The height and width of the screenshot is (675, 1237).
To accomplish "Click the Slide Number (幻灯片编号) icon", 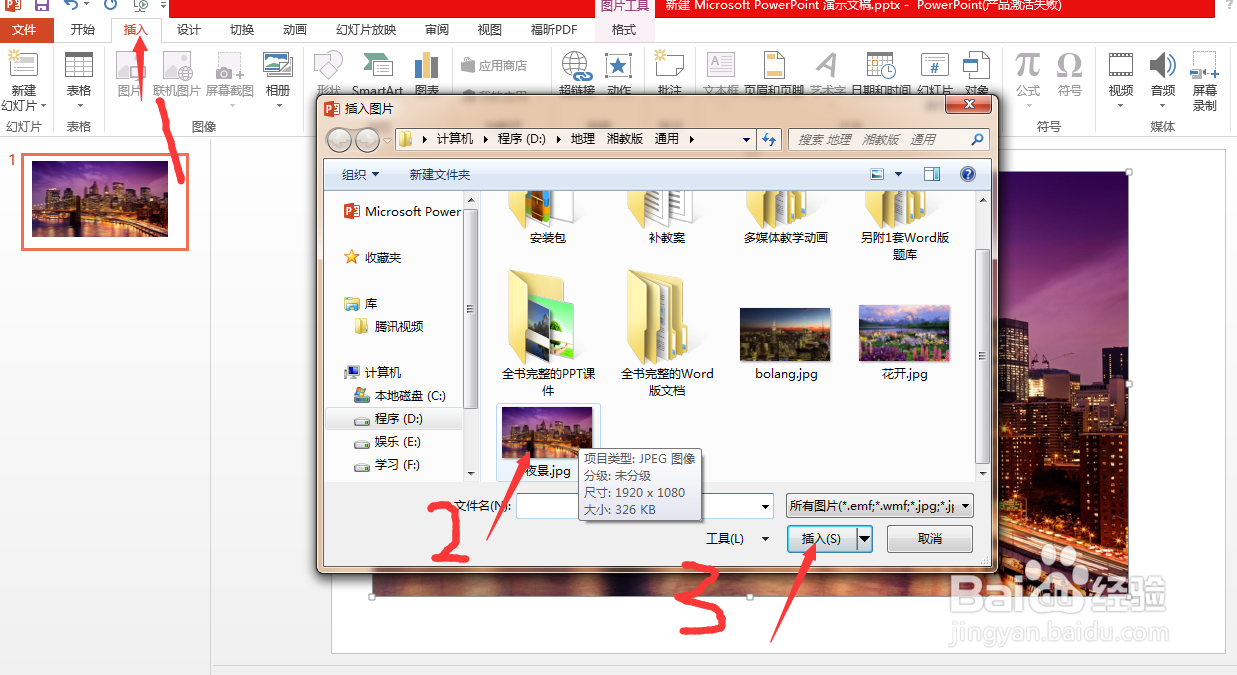I will 934,66.
